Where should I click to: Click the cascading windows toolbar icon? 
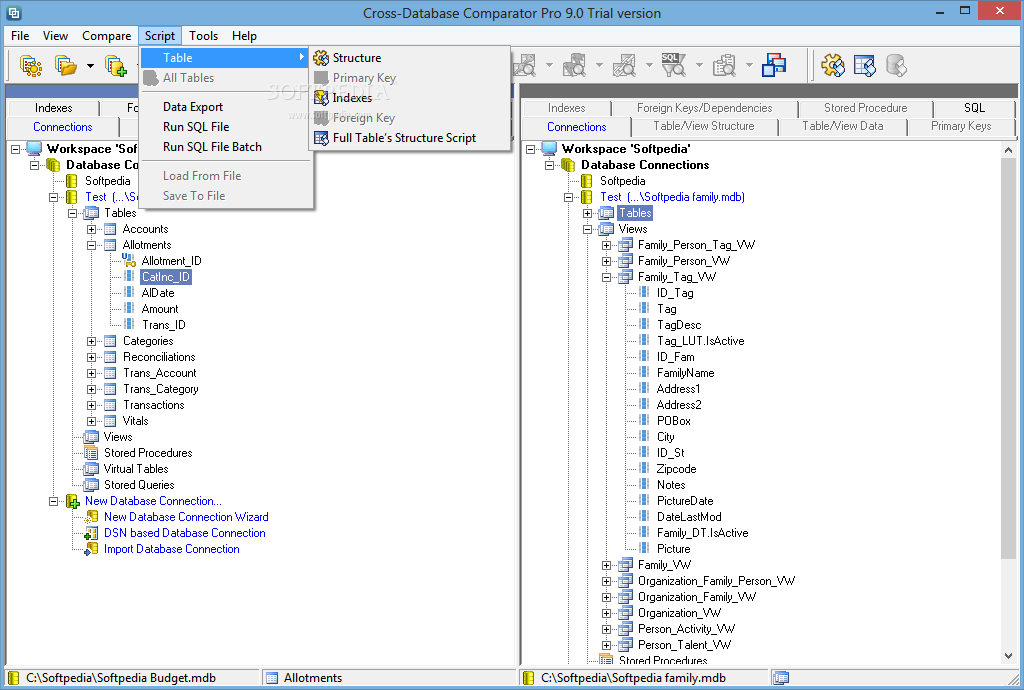point(774,65)
